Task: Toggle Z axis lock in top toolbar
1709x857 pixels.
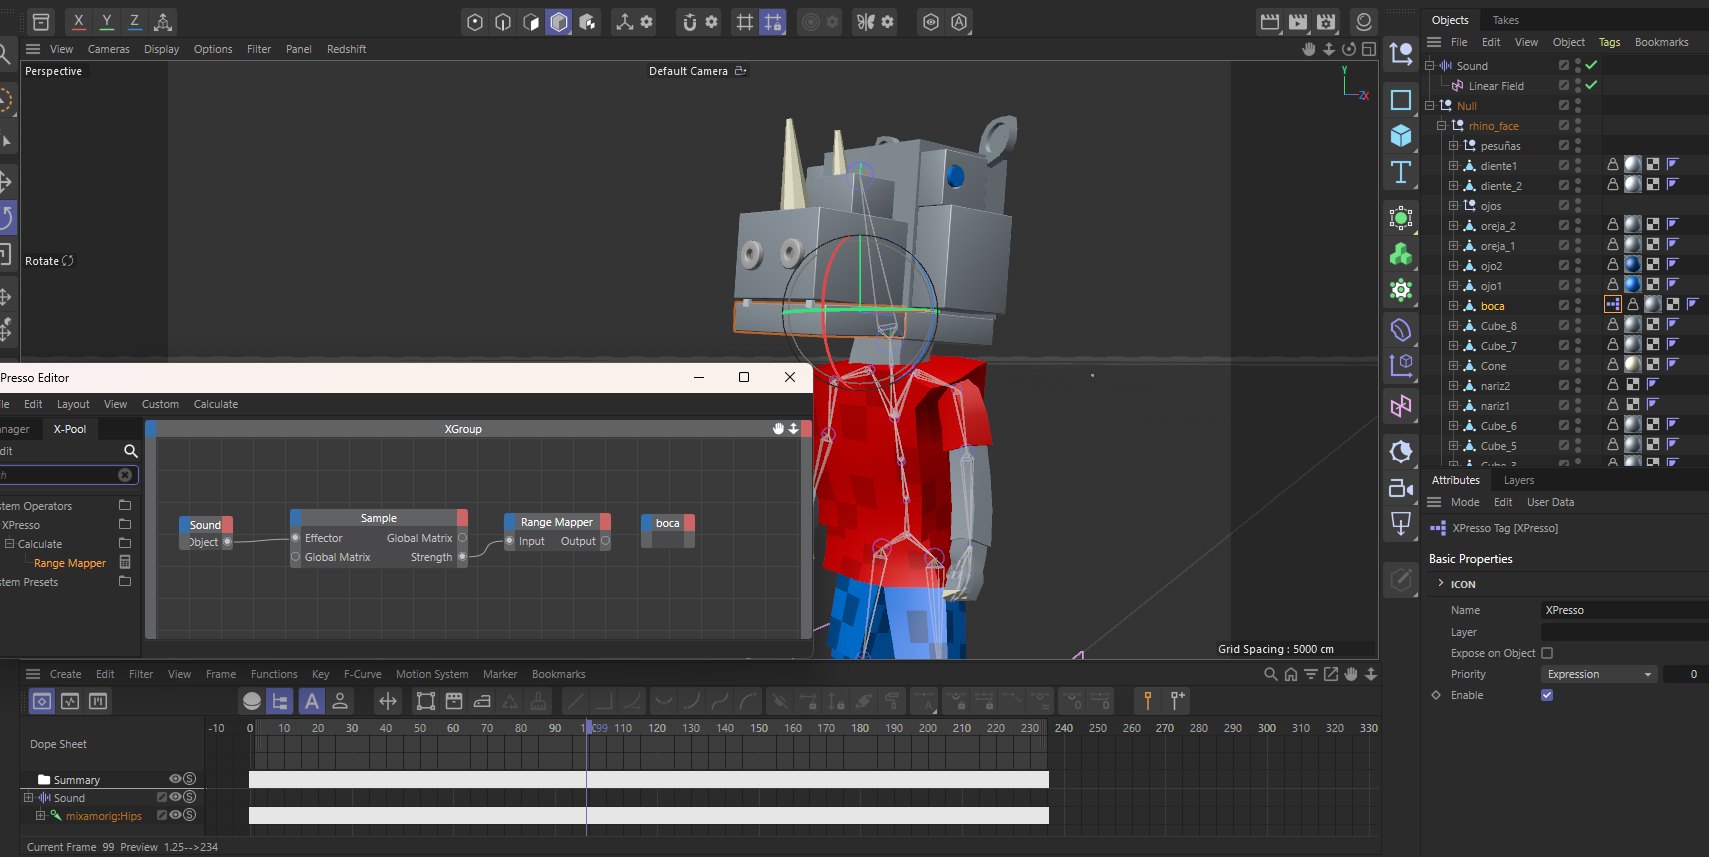Action: tap(134, 21)
